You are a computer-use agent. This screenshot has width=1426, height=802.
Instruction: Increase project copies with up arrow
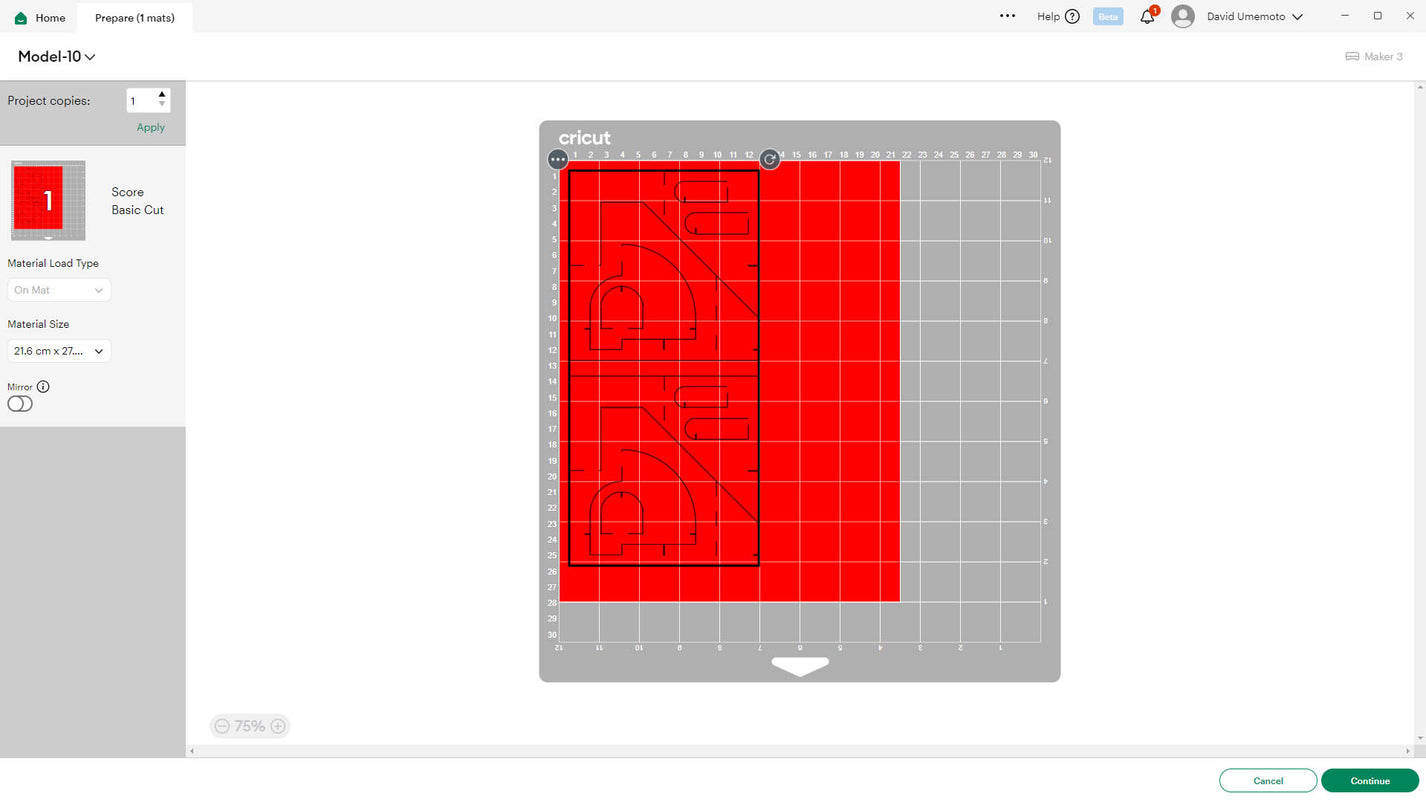(162, 95)
